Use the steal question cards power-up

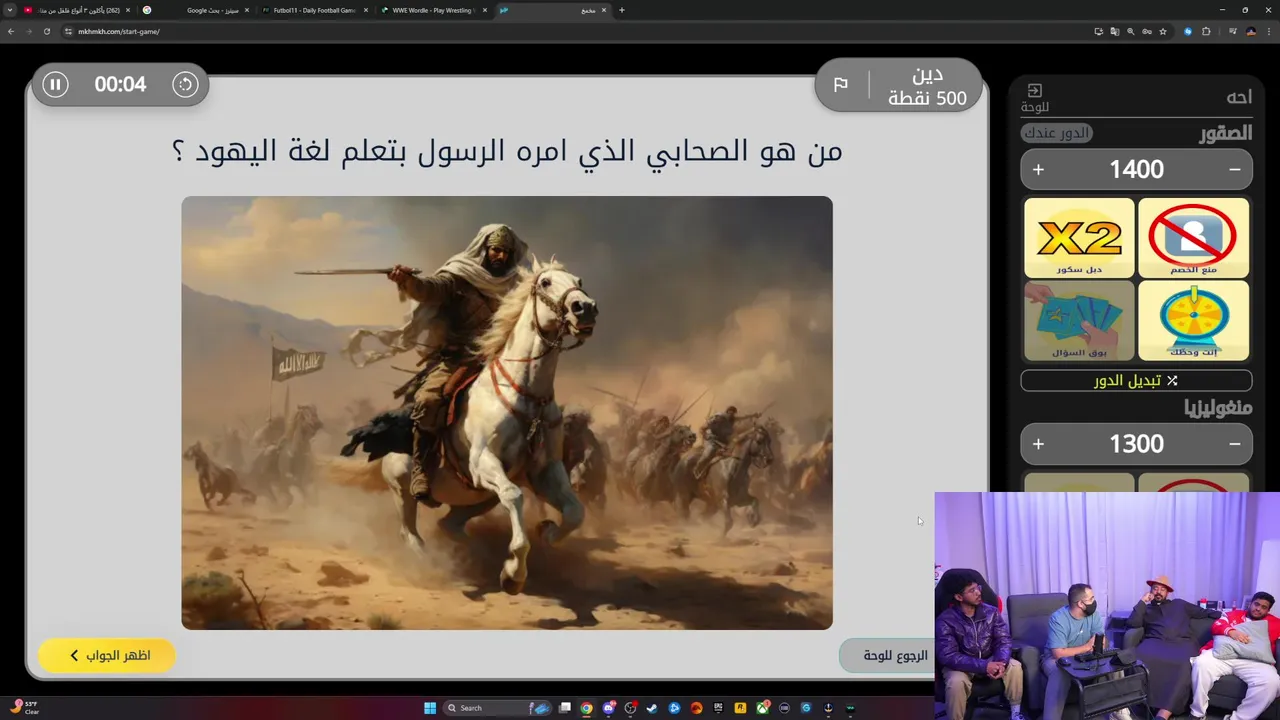tap(1079, 320)
